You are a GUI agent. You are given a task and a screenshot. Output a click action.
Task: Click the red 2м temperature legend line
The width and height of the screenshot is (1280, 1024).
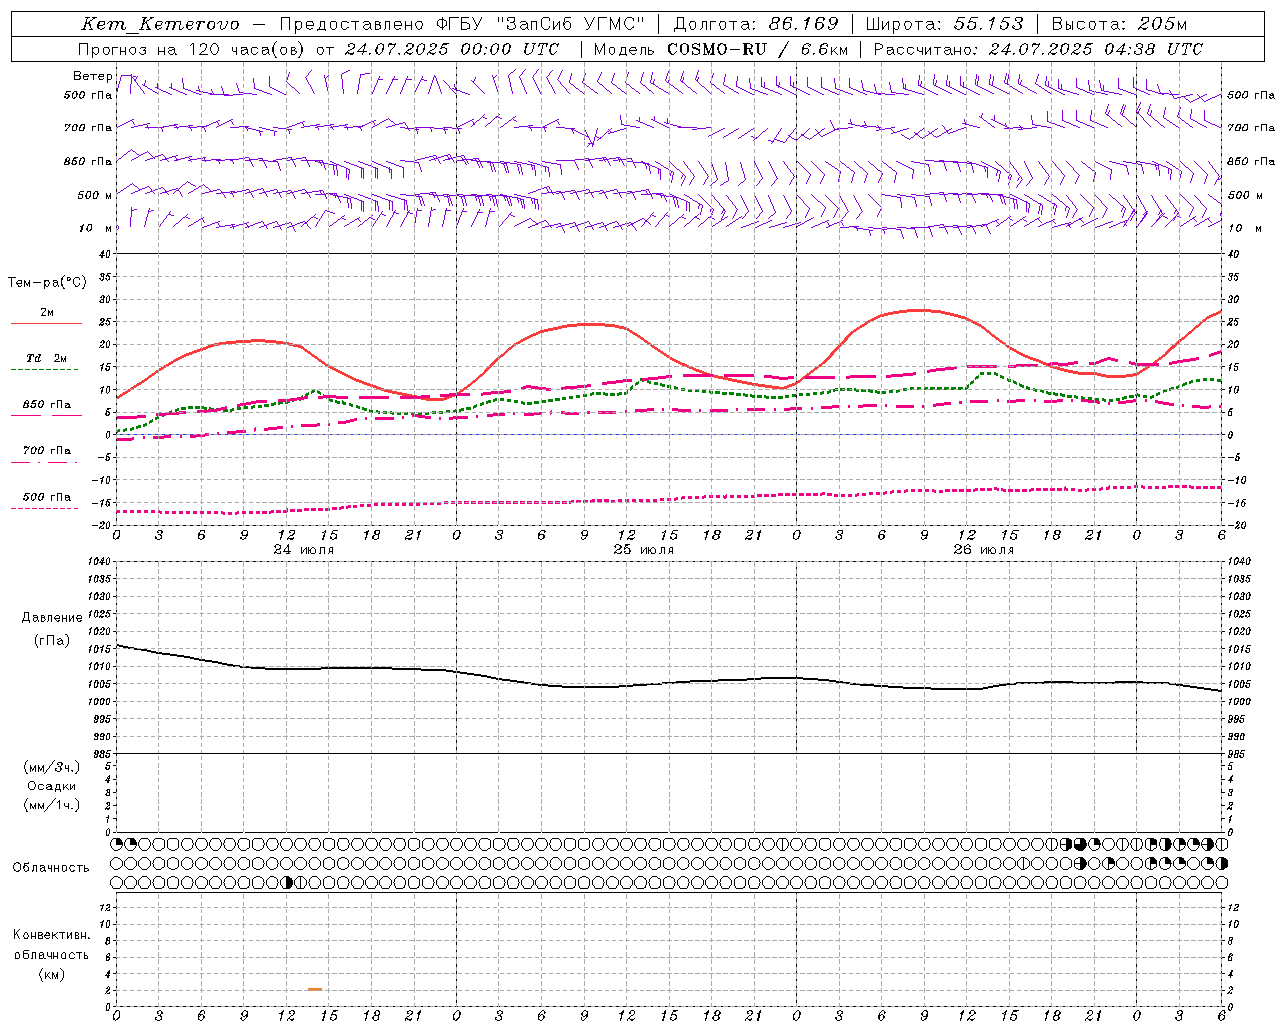coord(46,324)
